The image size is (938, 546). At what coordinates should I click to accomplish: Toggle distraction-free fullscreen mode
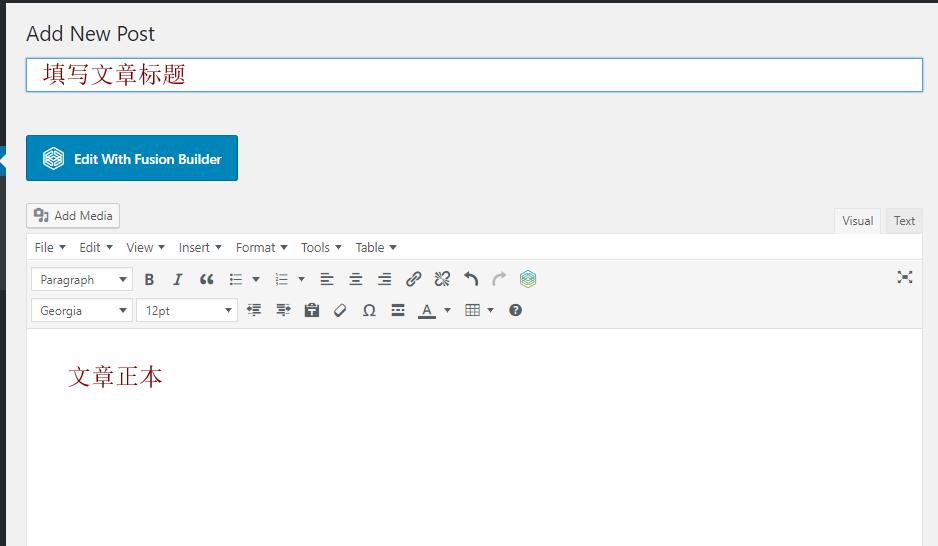[904, 277]
